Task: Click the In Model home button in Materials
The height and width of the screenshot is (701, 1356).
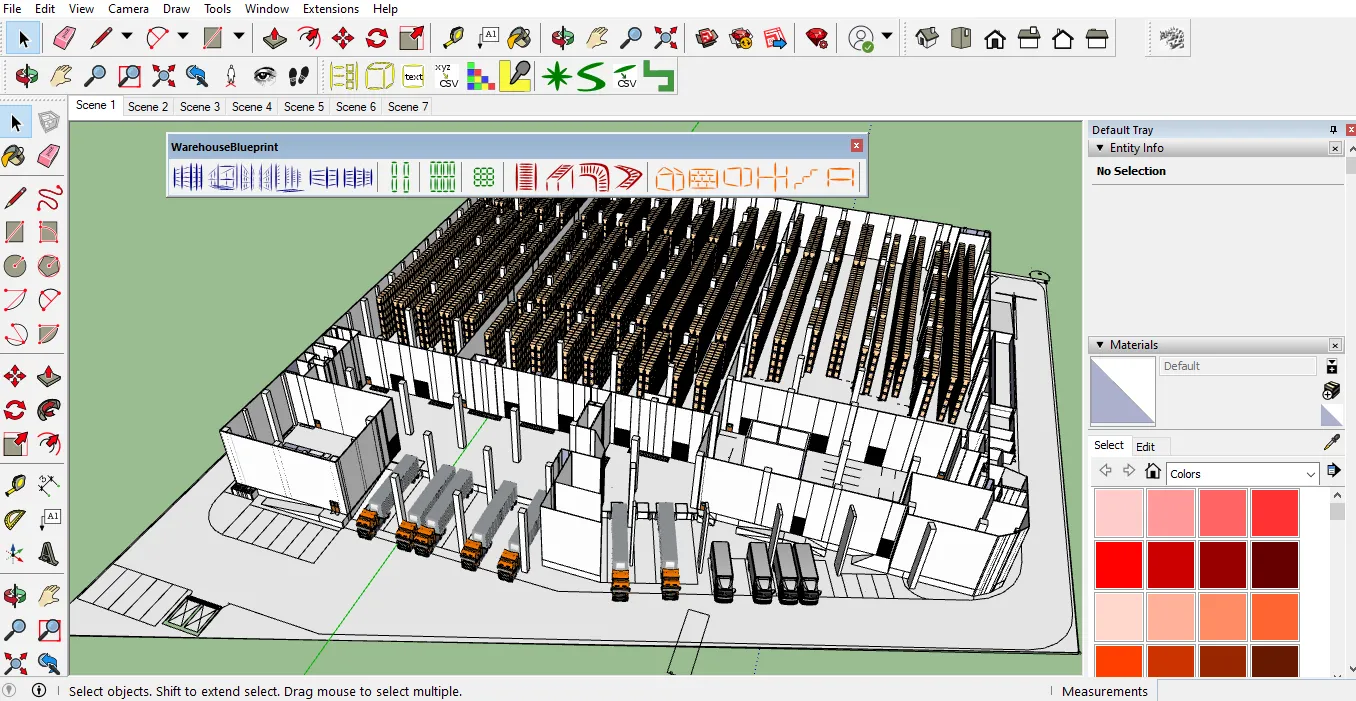Action: [1152, 470]
